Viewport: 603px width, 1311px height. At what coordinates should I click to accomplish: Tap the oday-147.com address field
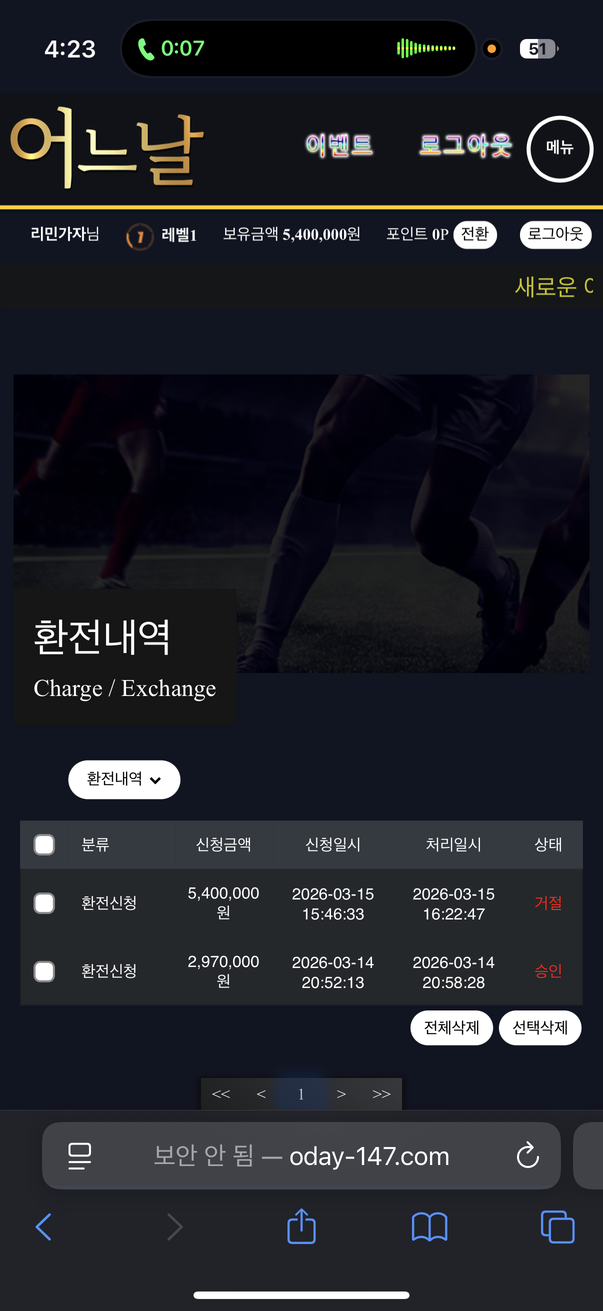pyautogui.click(x=300, y=1157)
